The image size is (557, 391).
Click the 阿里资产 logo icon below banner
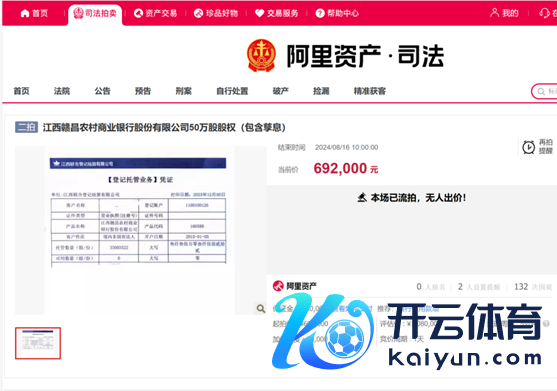click(278, 286)
